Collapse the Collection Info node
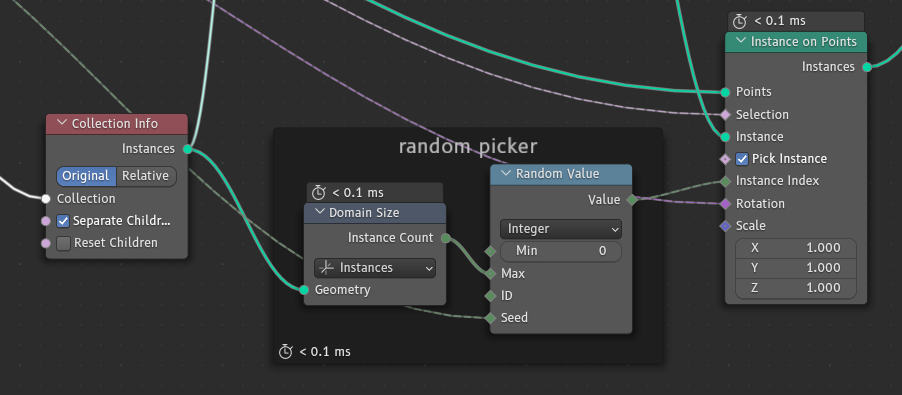Screen dimensions: 902x395 pos(62,124)
